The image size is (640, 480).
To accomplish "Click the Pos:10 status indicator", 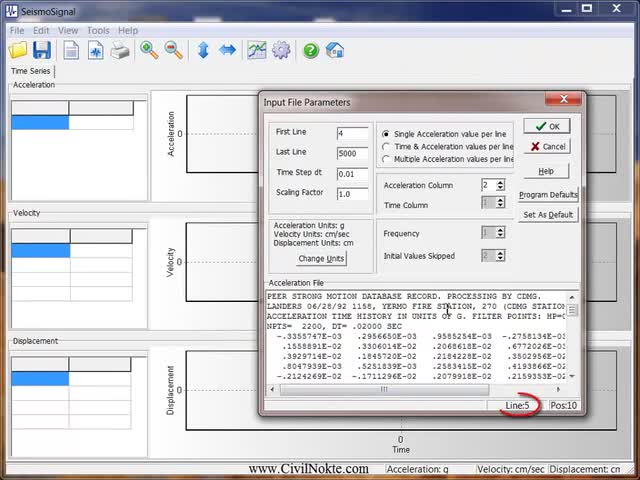I will click(x=563, y=405).
